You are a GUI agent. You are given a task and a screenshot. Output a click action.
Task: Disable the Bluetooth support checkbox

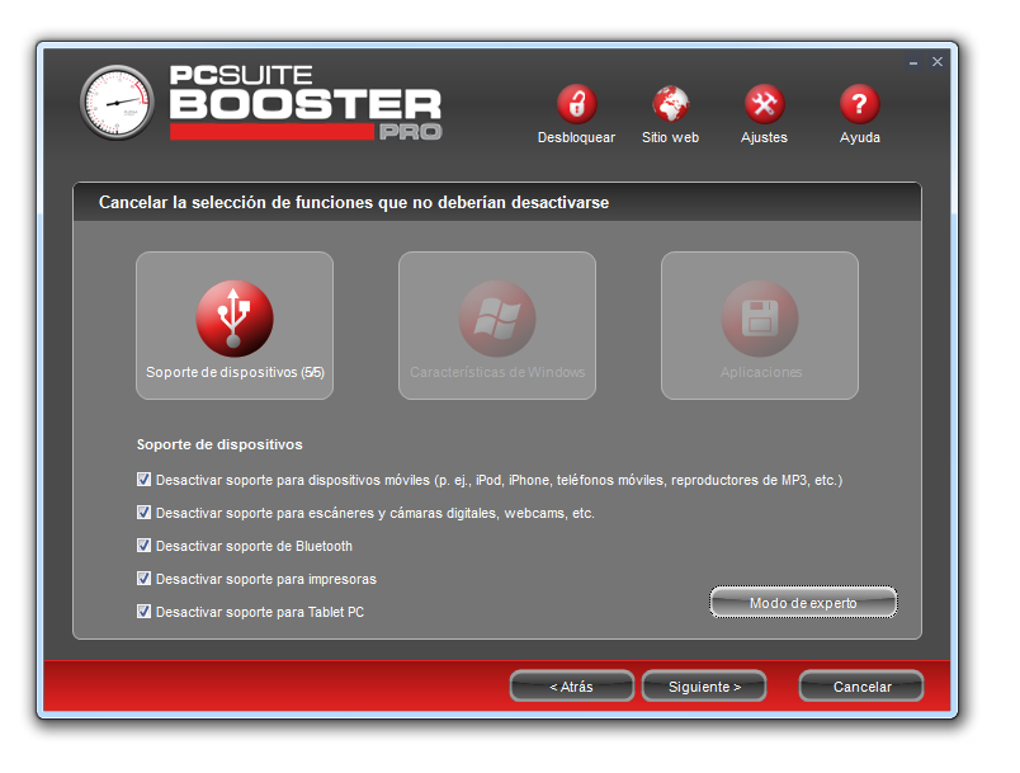coord(143,545)
